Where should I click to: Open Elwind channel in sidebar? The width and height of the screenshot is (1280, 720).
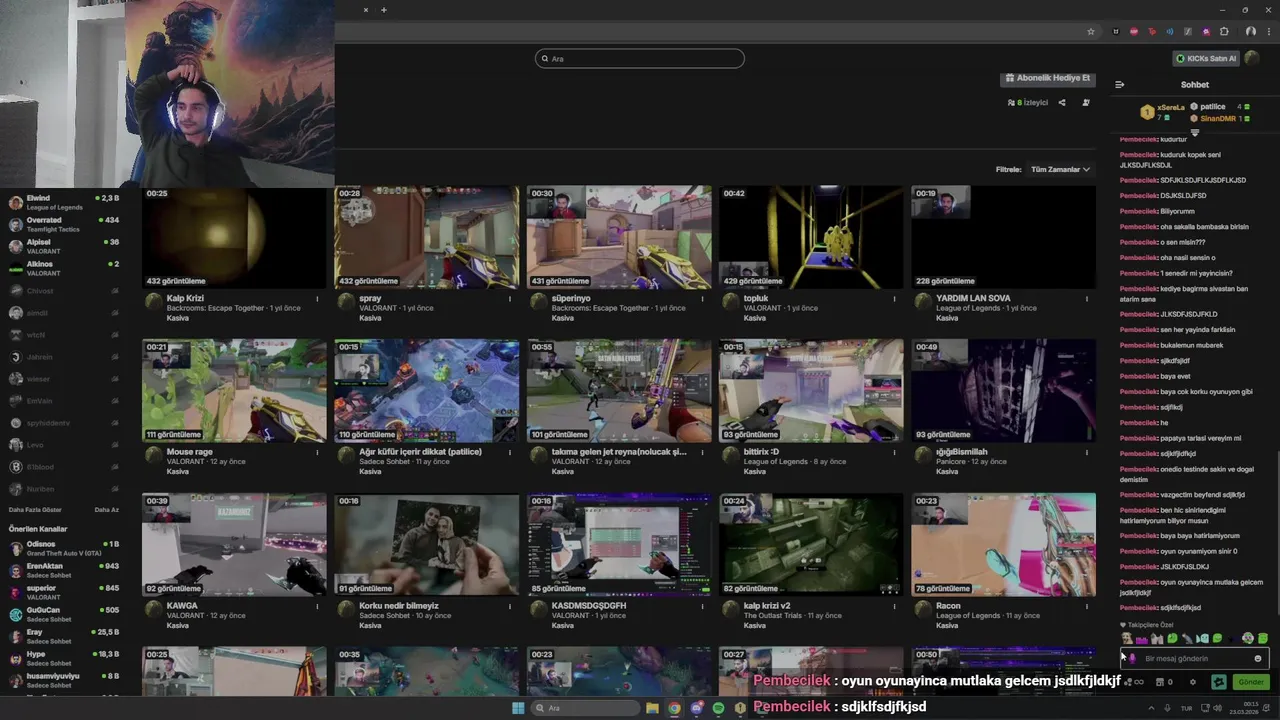click(64, 202)
